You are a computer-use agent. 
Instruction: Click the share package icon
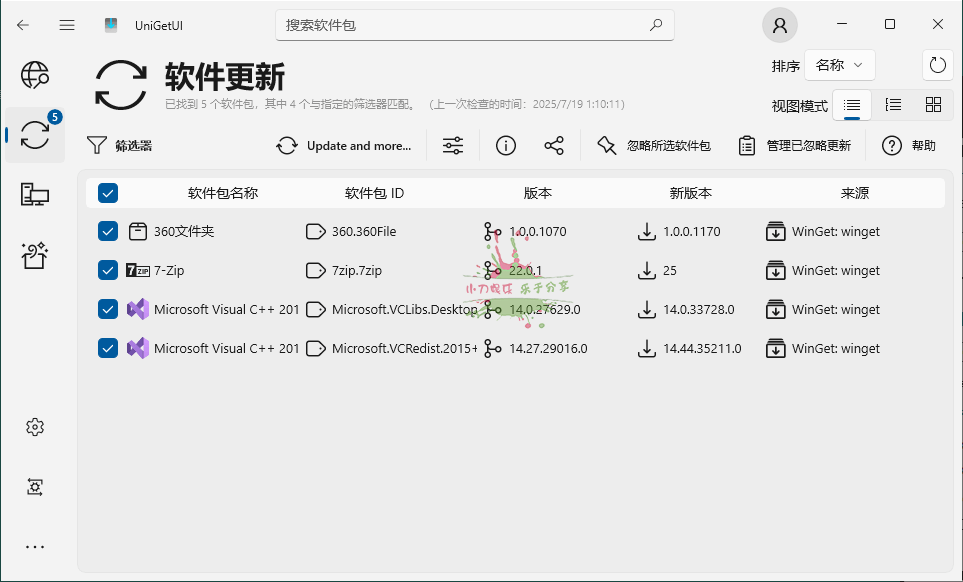(554, 146)
